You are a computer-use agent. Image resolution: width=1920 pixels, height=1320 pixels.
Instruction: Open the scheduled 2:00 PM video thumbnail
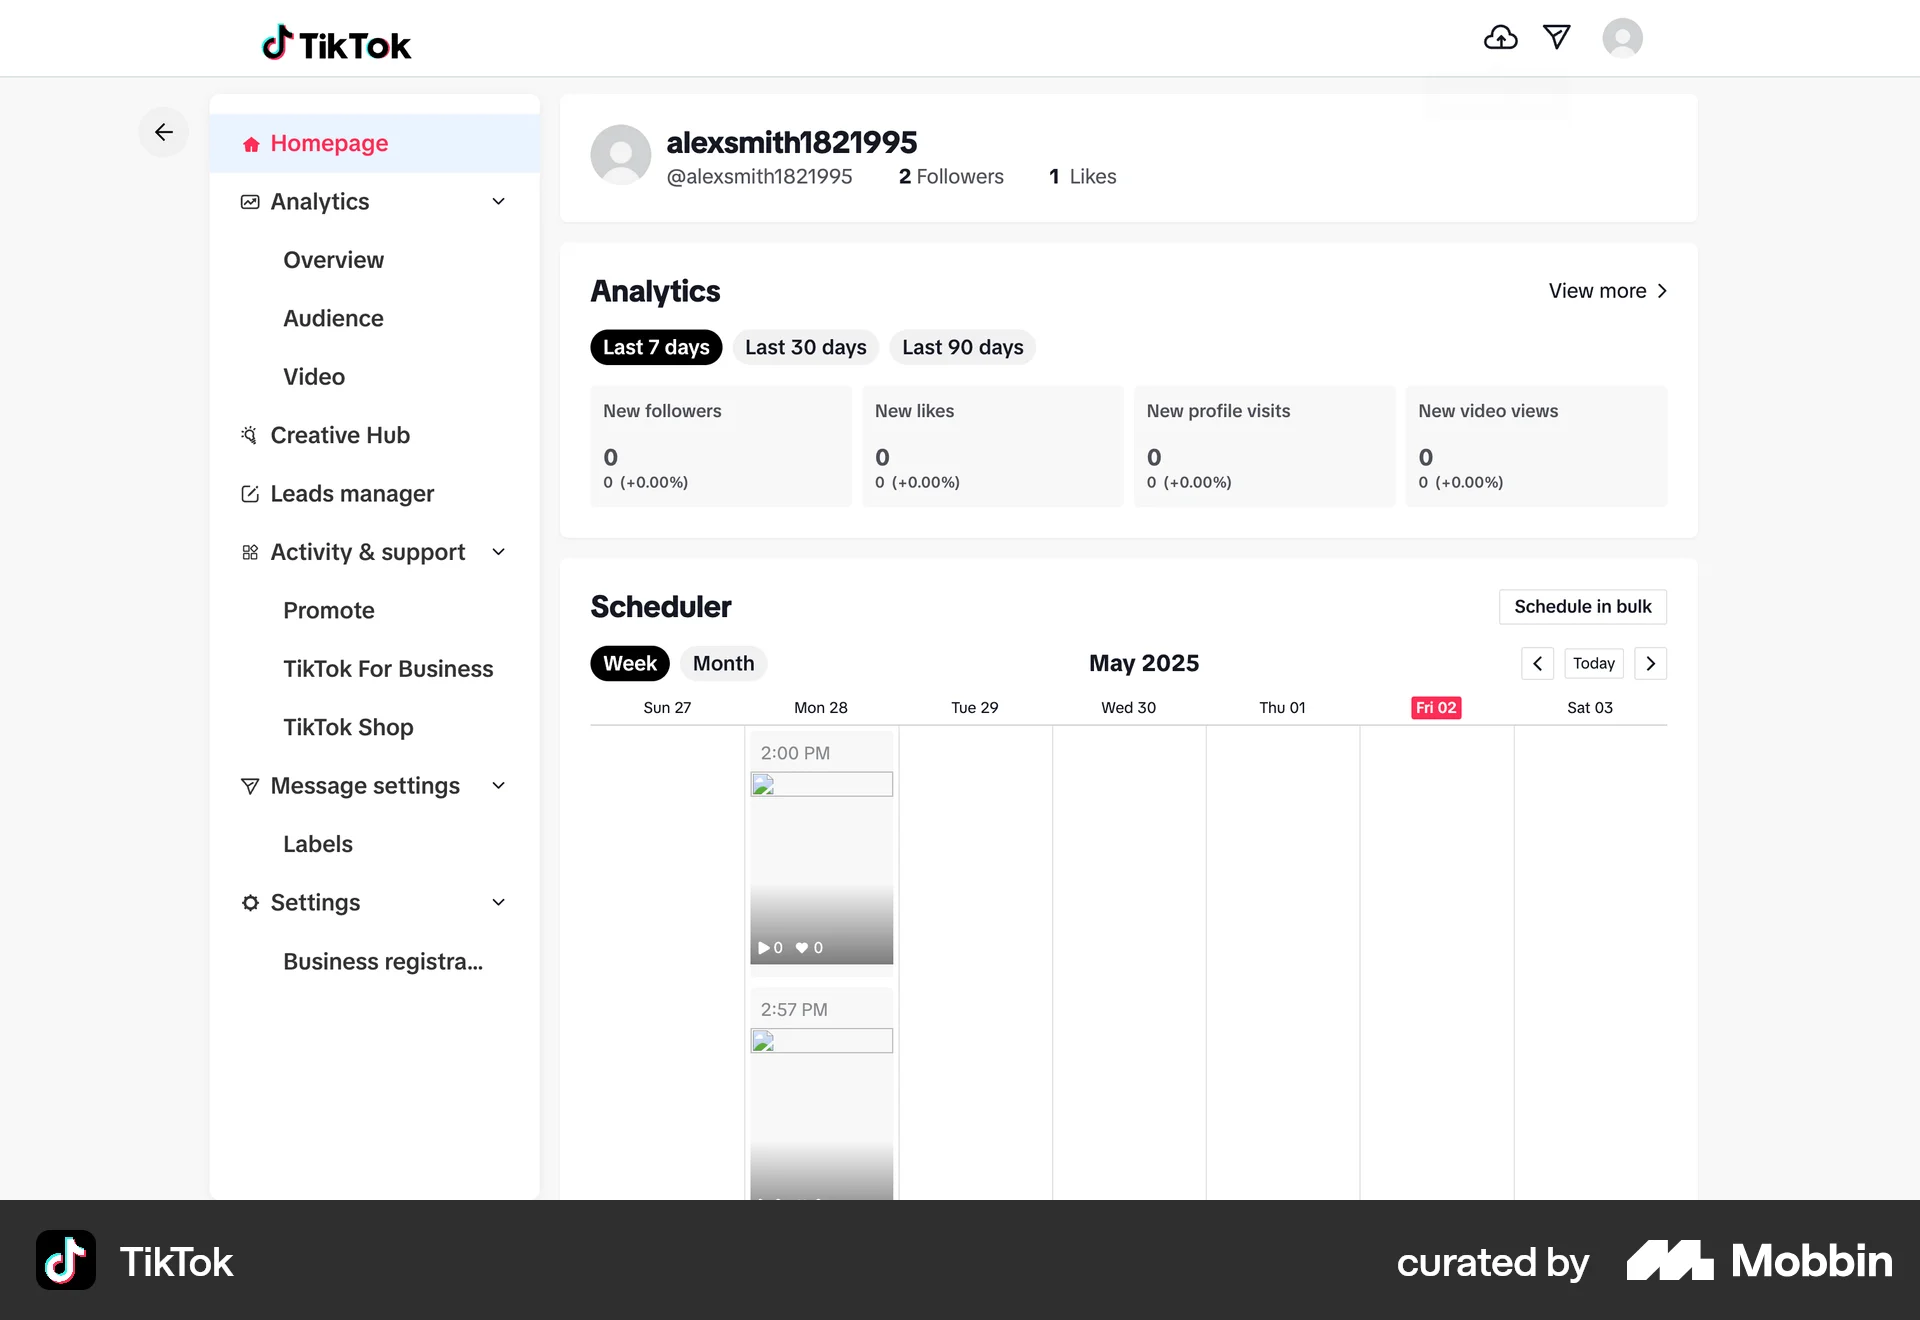pyautogui.click(x=821, y=868)
